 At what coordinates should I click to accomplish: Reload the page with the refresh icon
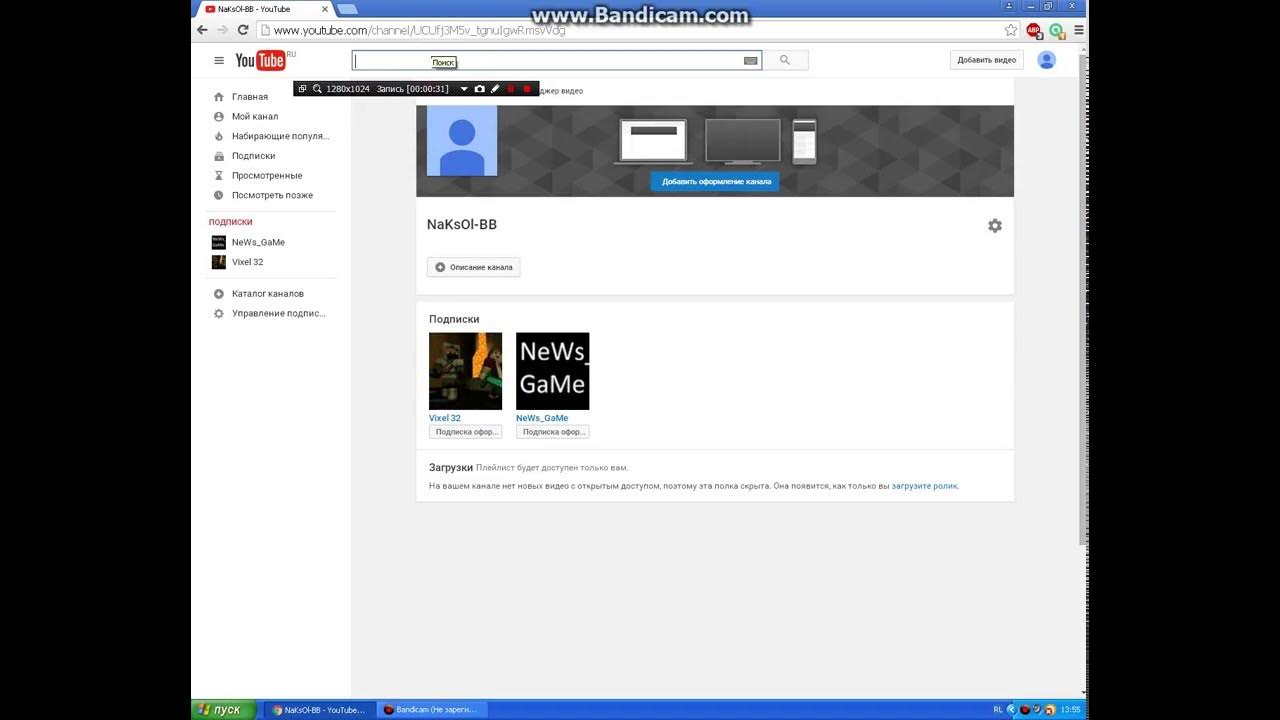[243, 30]
